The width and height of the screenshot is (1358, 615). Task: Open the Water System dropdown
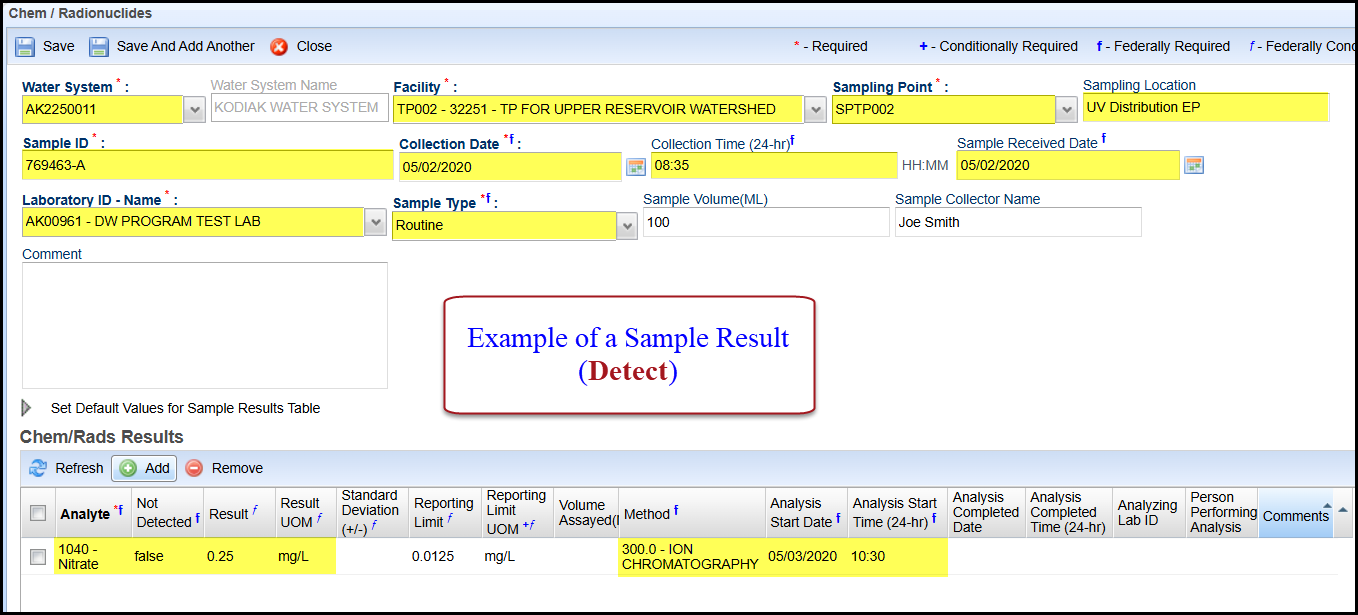click(x=194, y=109)
